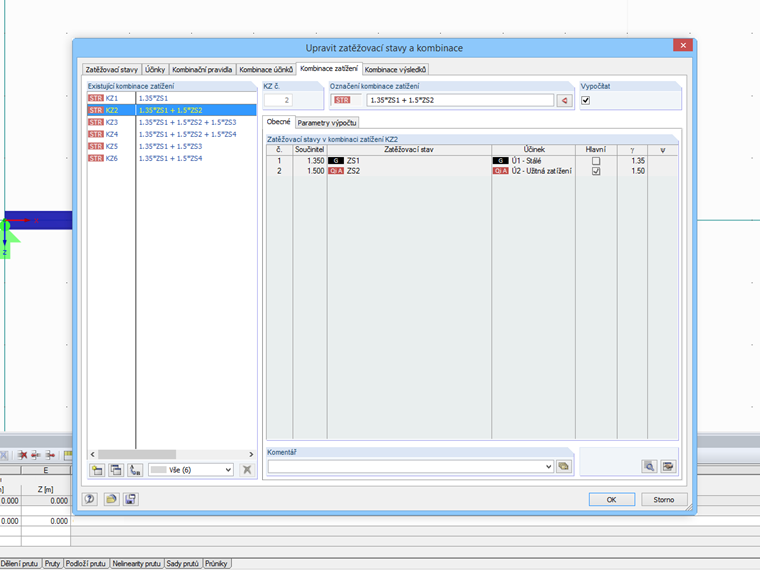Click the renumber combinations icon
760x570 pixels.
(135, 470)
